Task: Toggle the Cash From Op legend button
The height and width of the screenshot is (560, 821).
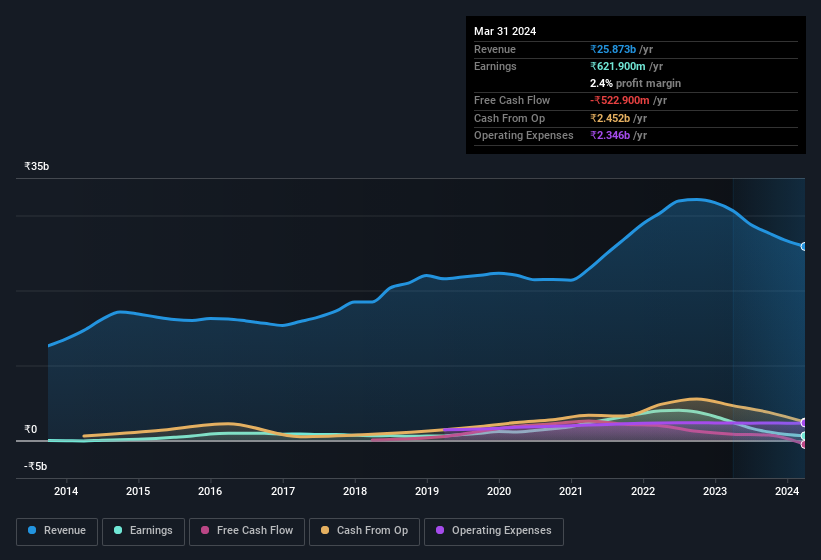Action: (364, 531)
